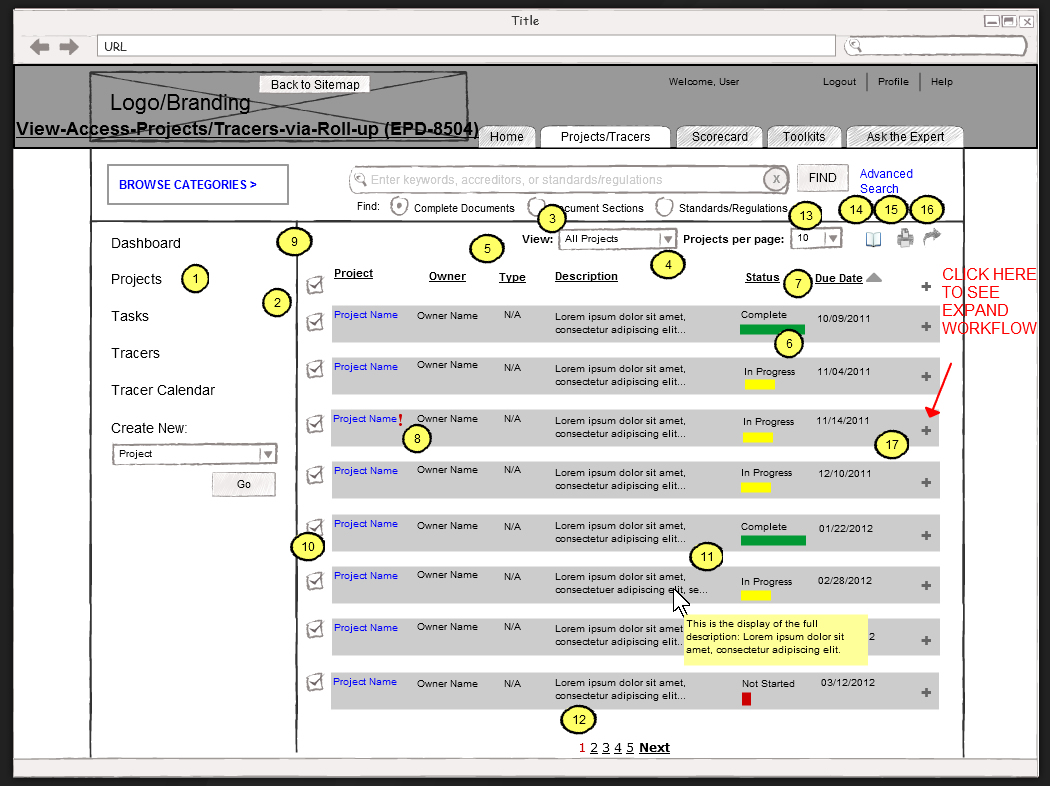This screenshot has height=786, width=1050.
Task: Open the Projects/Tracers tab
Action: tap(605, 137)
